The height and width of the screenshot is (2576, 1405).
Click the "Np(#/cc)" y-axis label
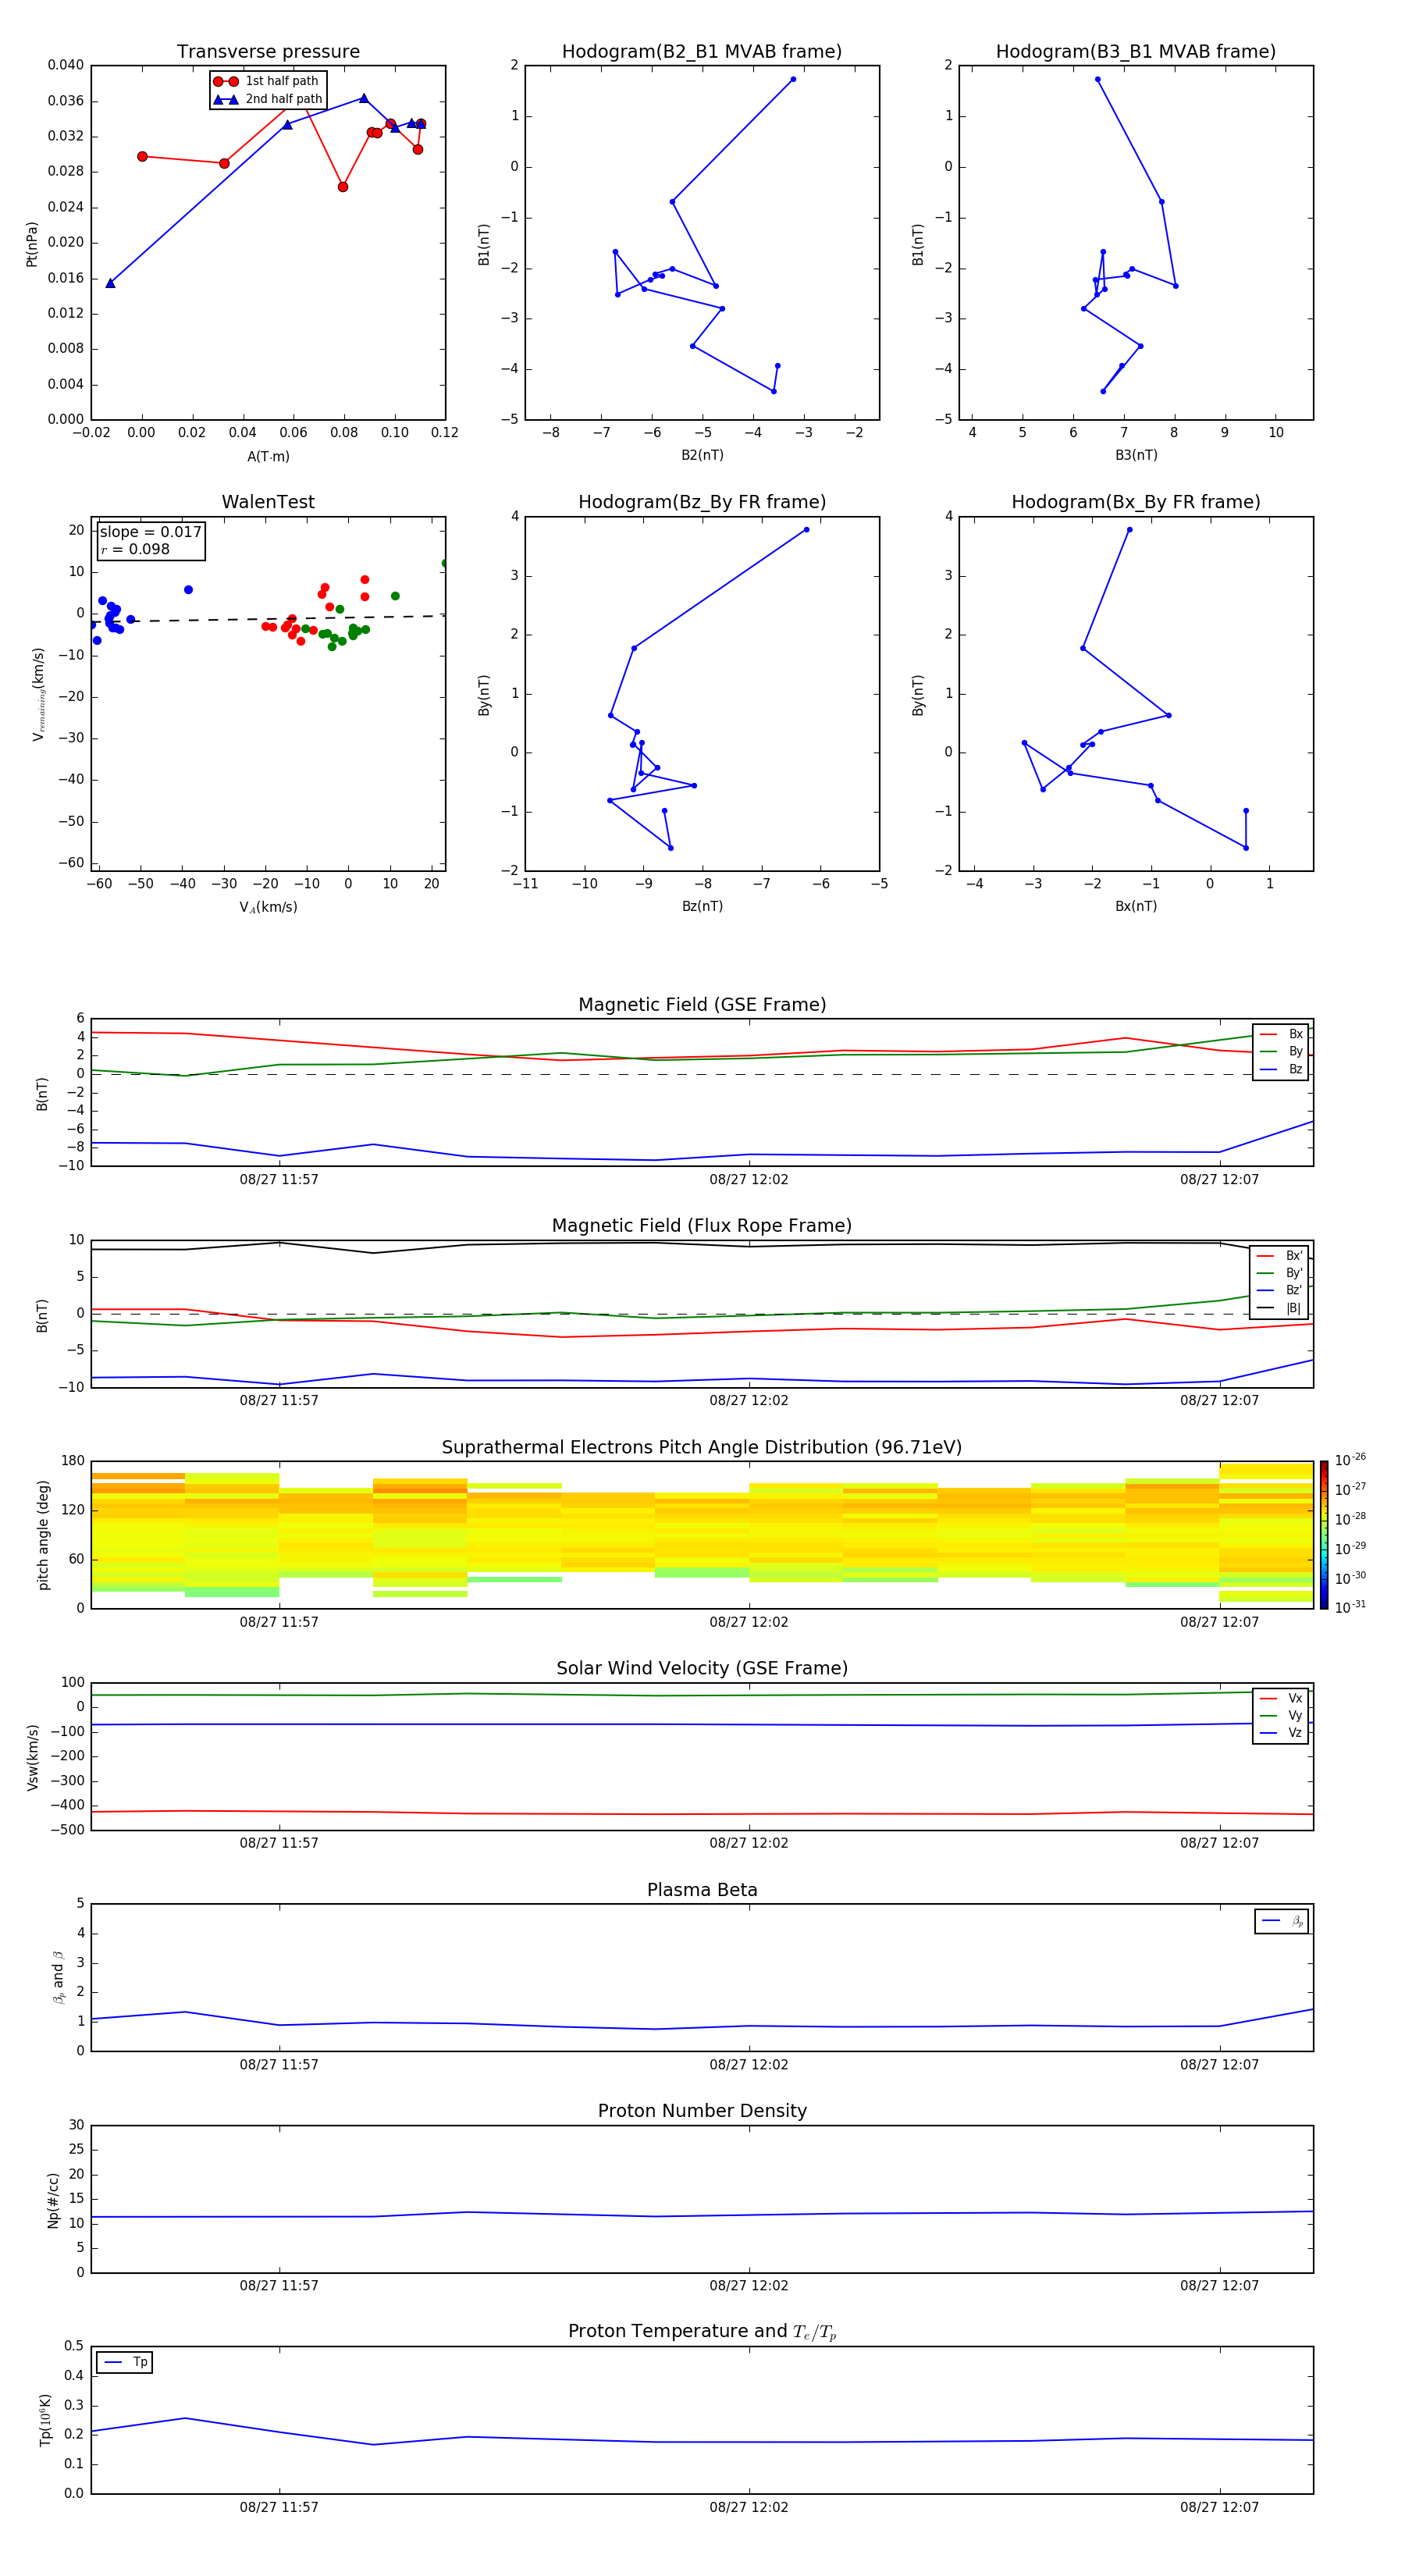[53, 2200]
